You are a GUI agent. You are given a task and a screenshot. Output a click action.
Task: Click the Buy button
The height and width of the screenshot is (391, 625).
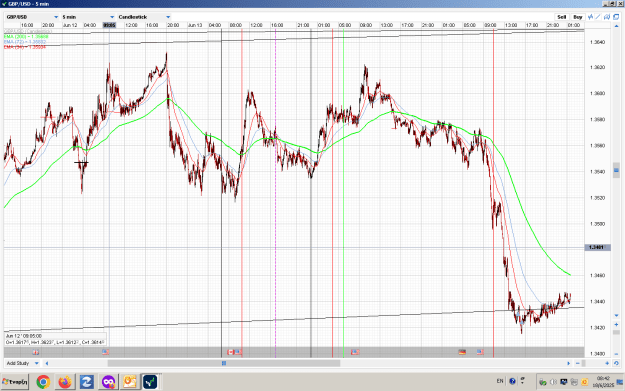click(578, 17)
